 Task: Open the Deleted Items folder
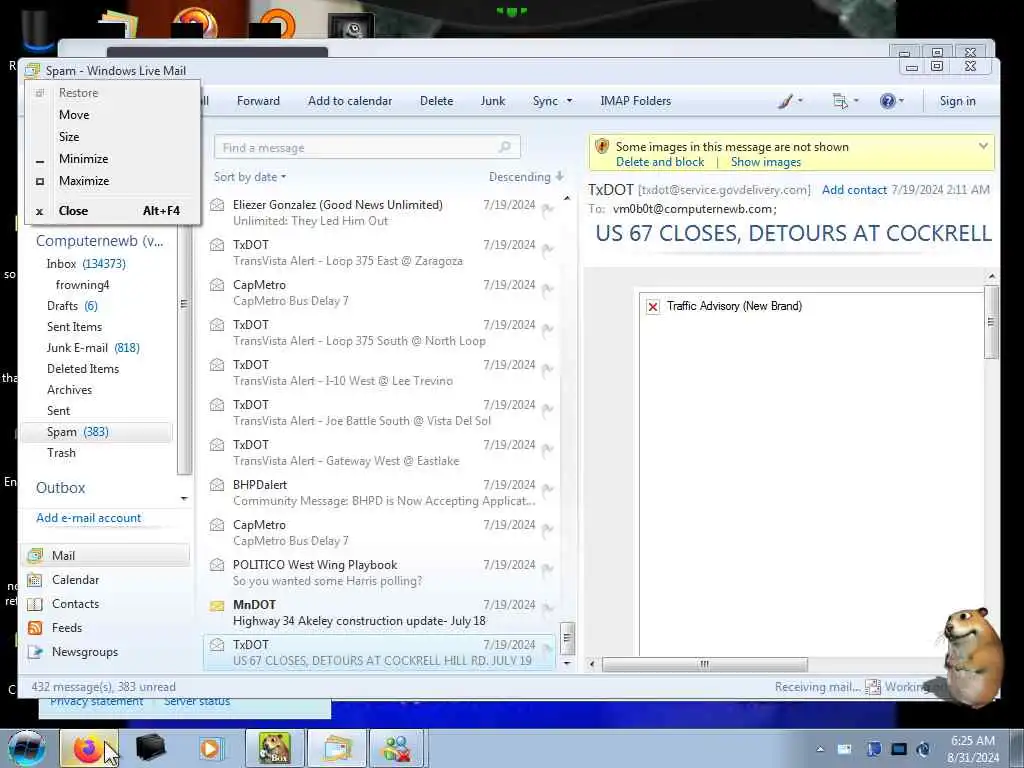click(x=83, y=369)
